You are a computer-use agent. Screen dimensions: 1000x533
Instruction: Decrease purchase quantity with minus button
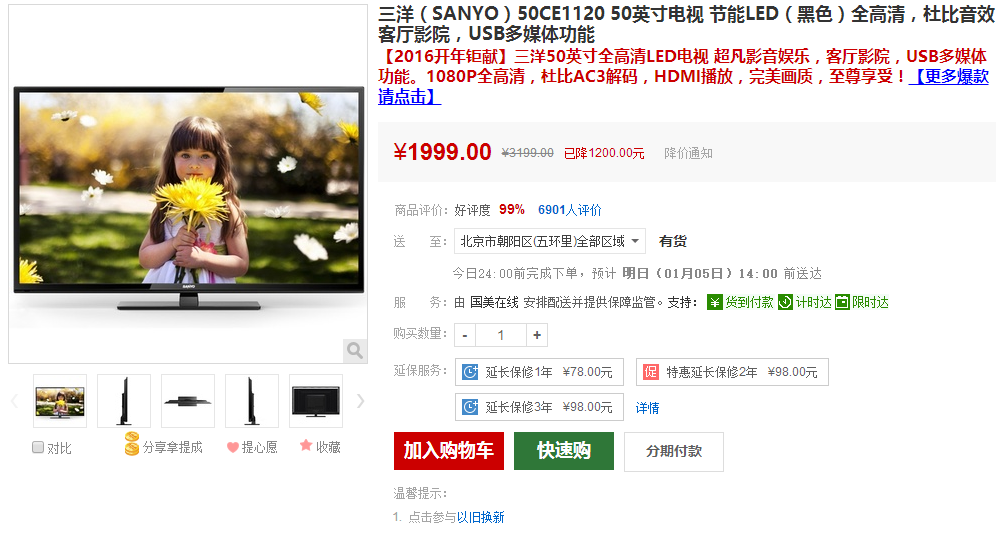(x=465, y=335)
